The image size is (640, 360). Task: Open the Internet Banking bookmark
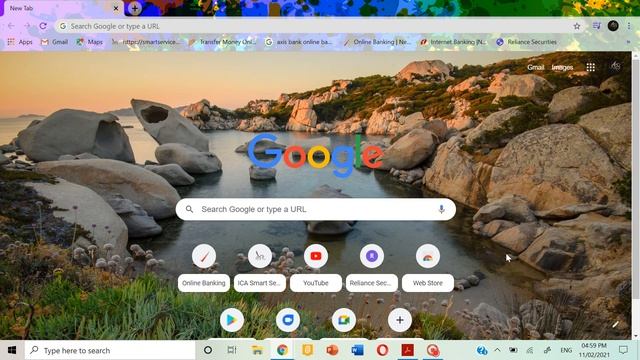(454, 42)
